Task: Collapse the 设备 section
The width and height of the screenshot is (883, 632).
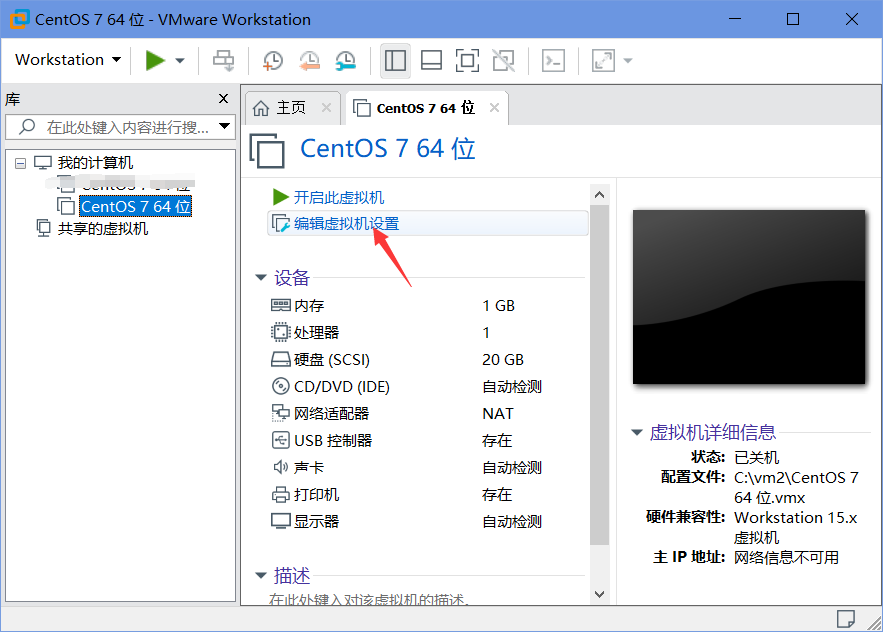Action: pos(261,277)
